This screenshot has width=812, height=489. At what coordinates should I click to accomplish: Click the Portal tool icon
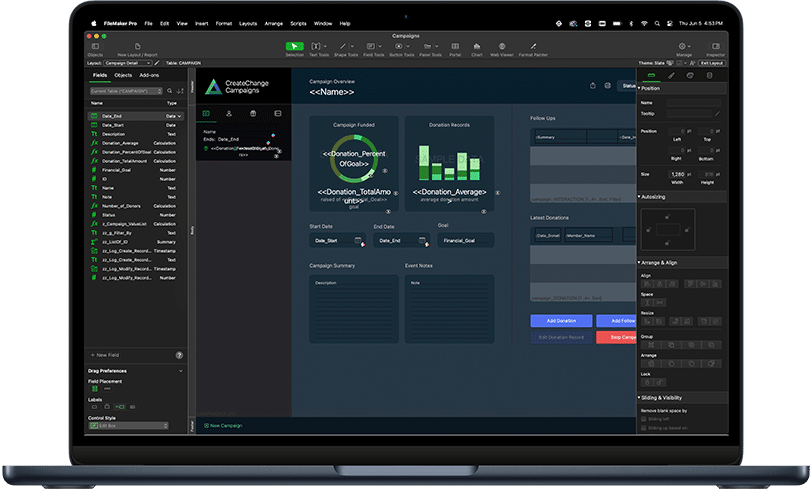[455, 46]
